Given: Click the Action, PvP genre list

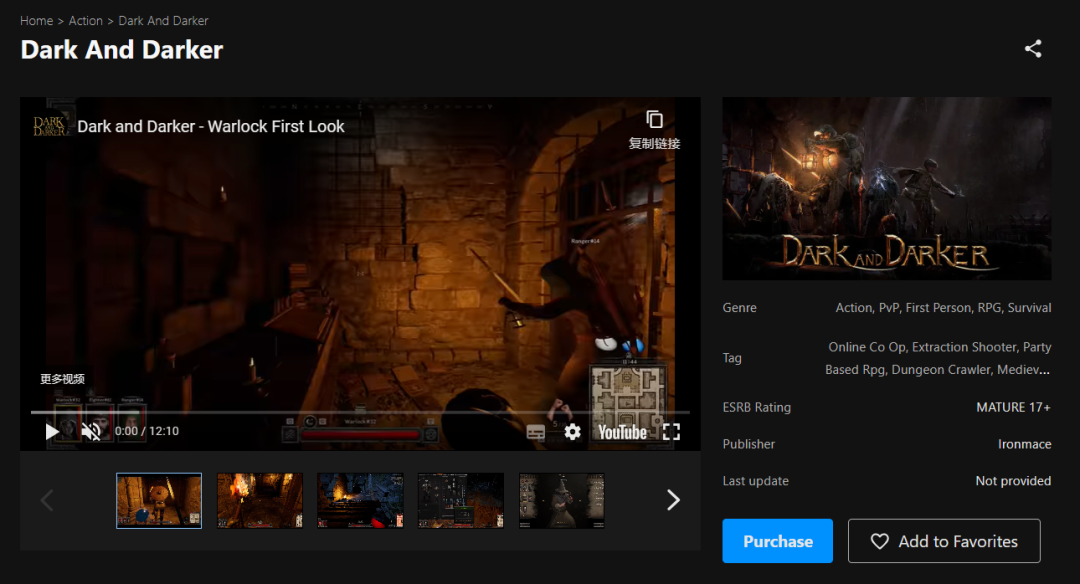Looking at the screenshot, I should click(943, 308).
